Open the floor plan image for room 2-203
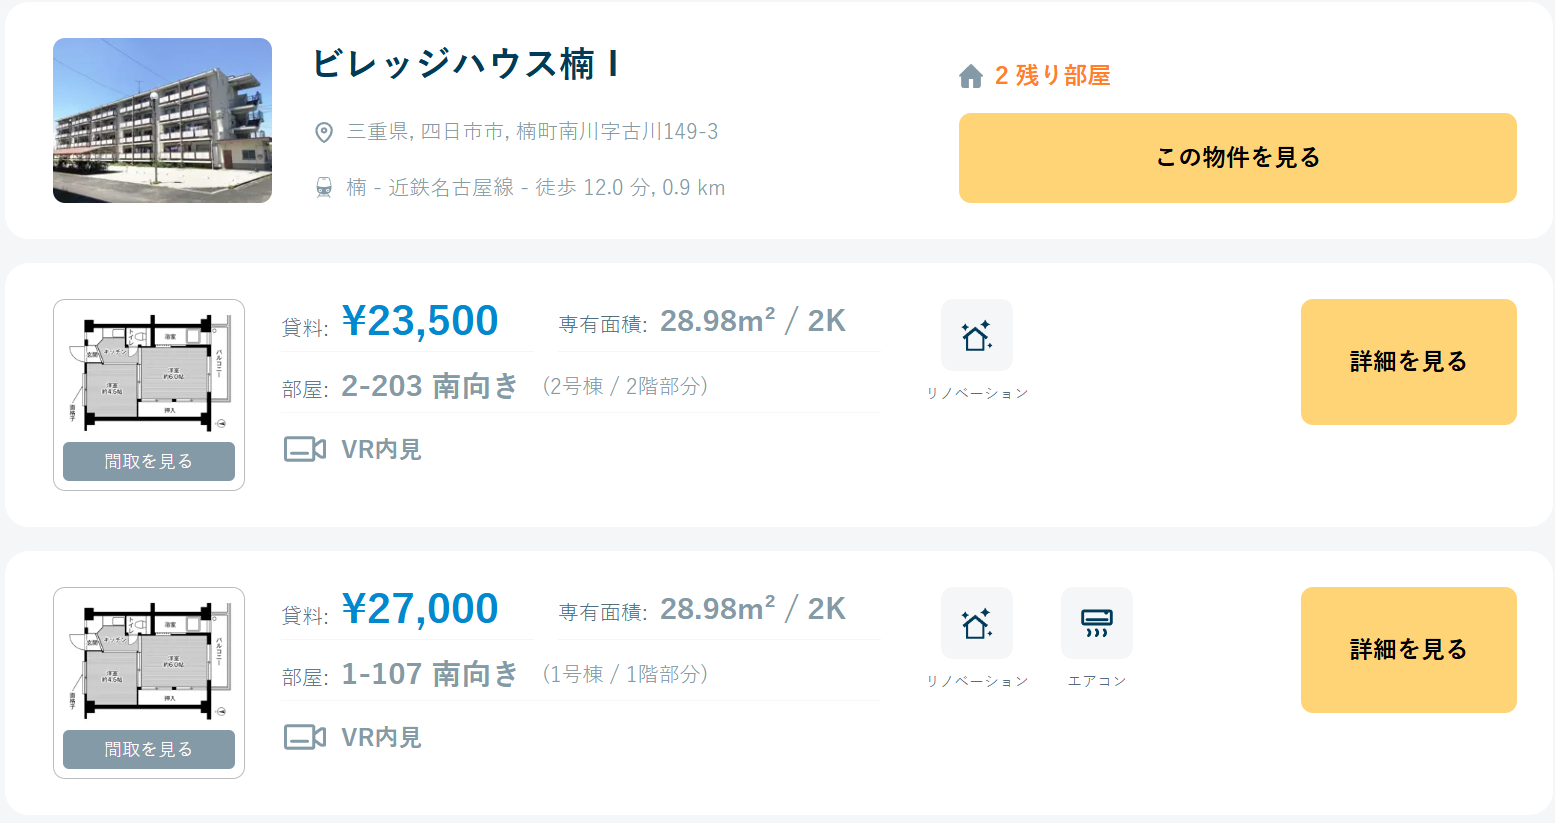This screenshot has height=823, width=1555. point(149,372)
